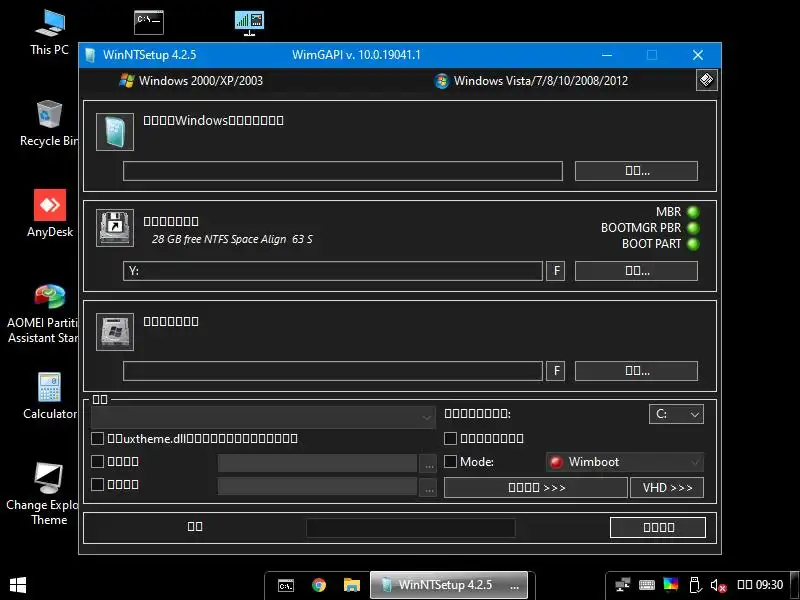The height and width of the screenshot is (600, 800).
Task: Open the Recycle Bin desktop icon
Action: pos(49,123)
